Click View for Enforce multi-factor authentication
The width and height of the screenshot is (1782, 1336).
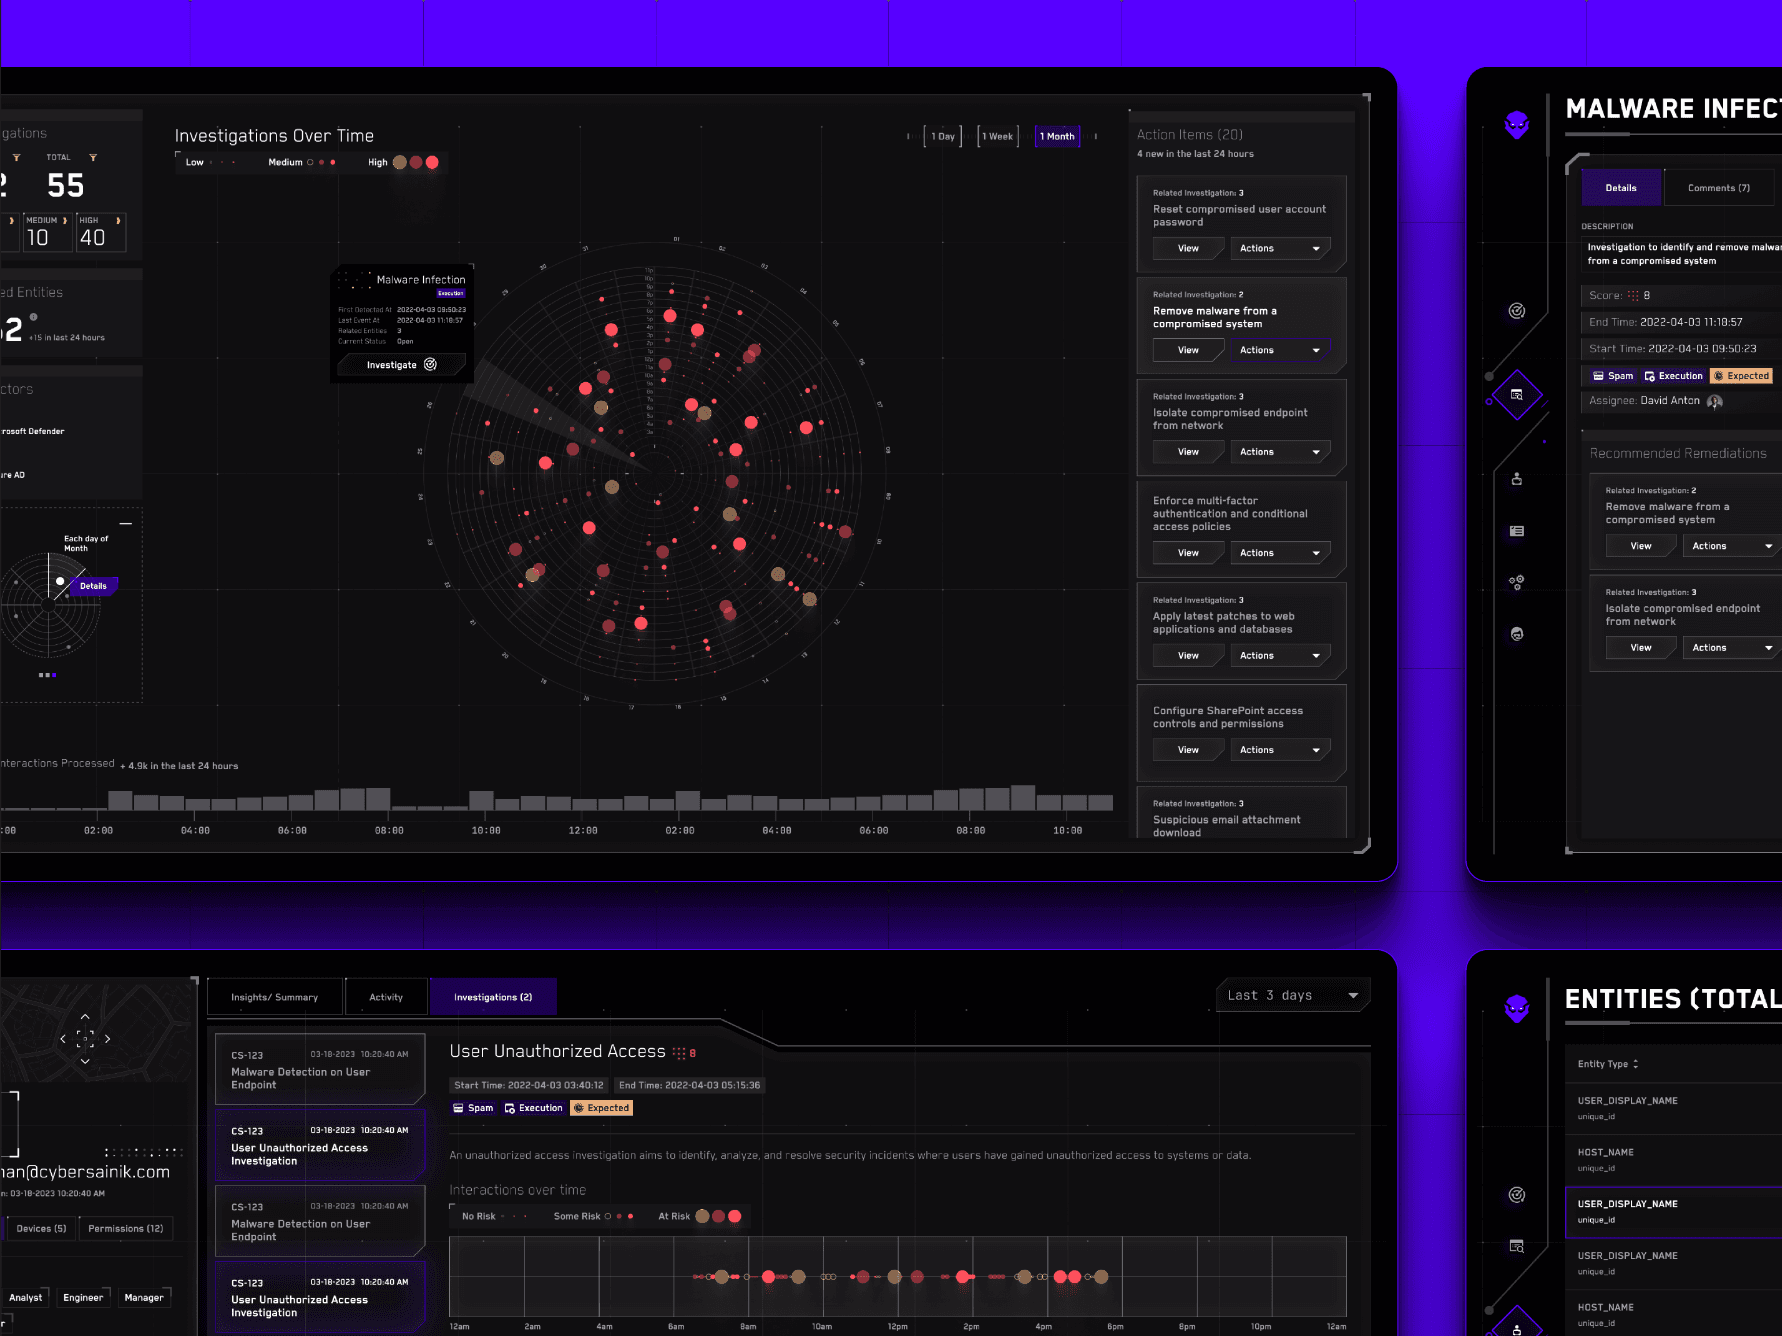point(1188,553)
